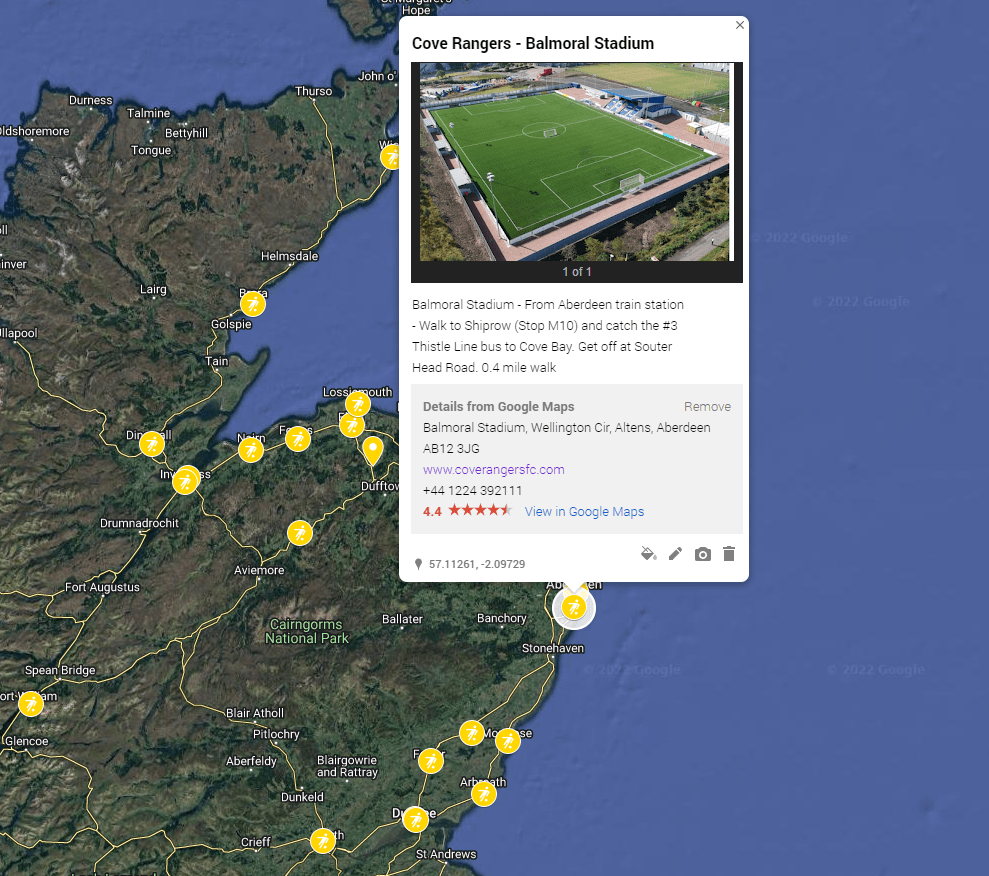This screenshot has width=989, height=876.
Task: Select the stadium marker near Inverness
Action: point(186,481)
